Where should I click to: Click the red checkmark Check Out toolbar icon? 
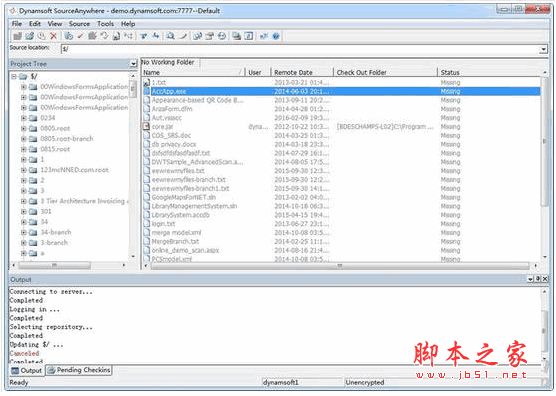[x=81, y=36]
